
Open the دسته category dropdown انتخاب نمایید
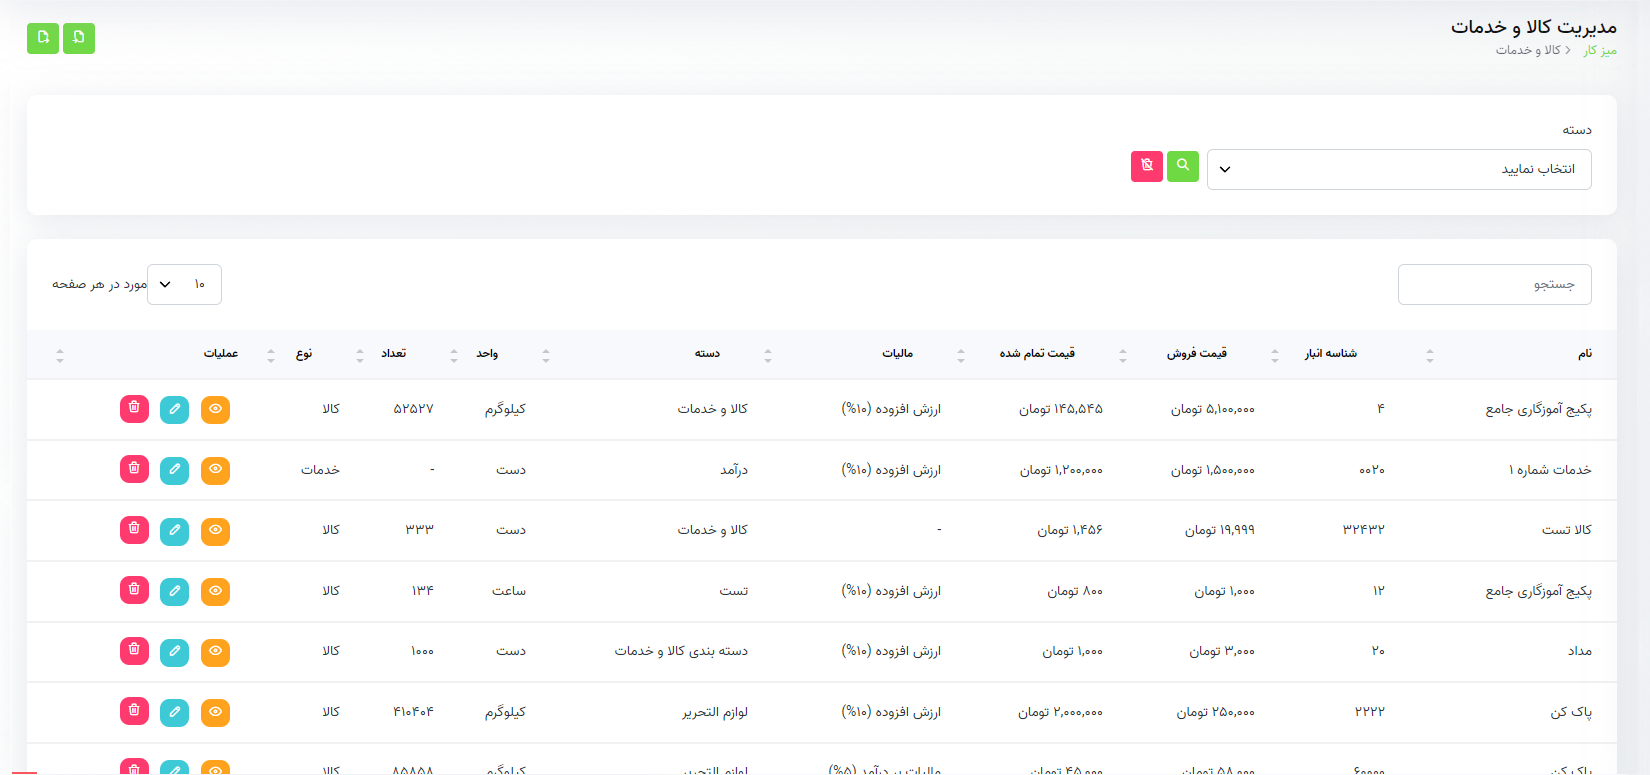tap(1398, 170)
